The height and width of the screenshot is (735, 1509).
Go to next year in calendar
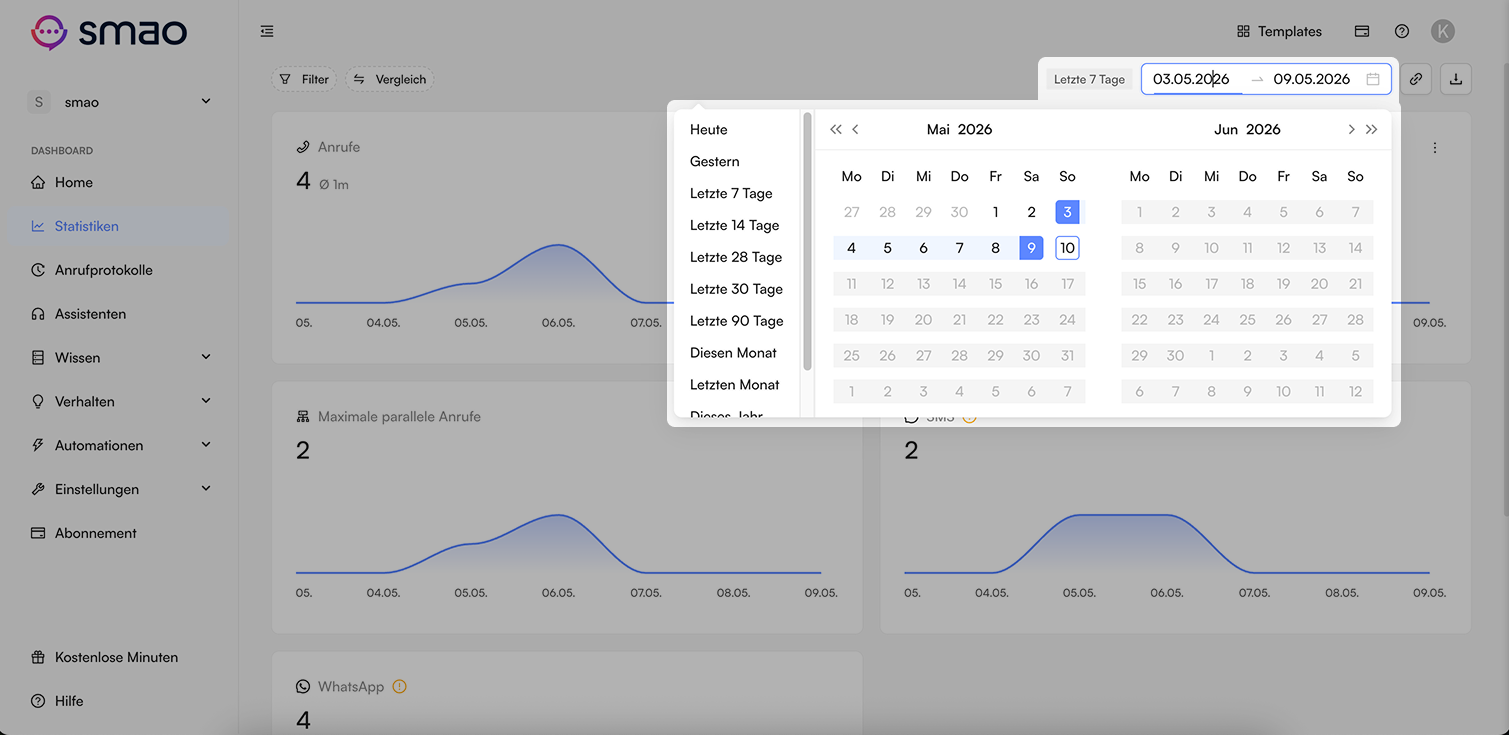pos(1371,130)
